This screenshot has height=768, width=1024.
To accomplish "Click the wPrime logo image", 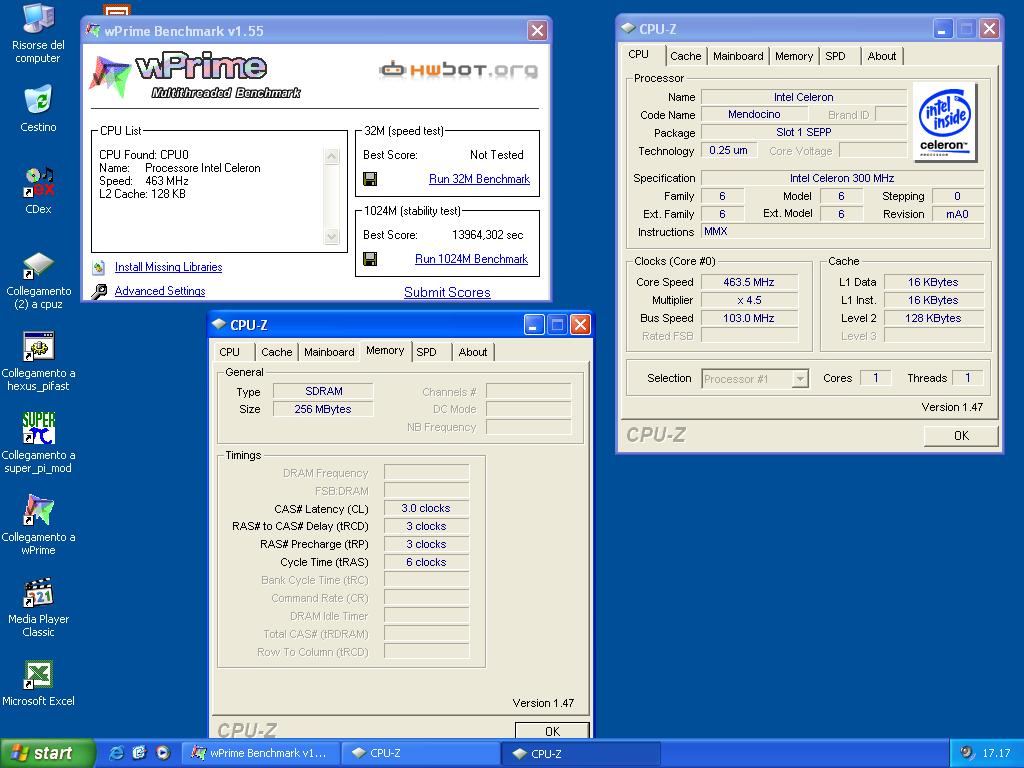I will (196, 75).
